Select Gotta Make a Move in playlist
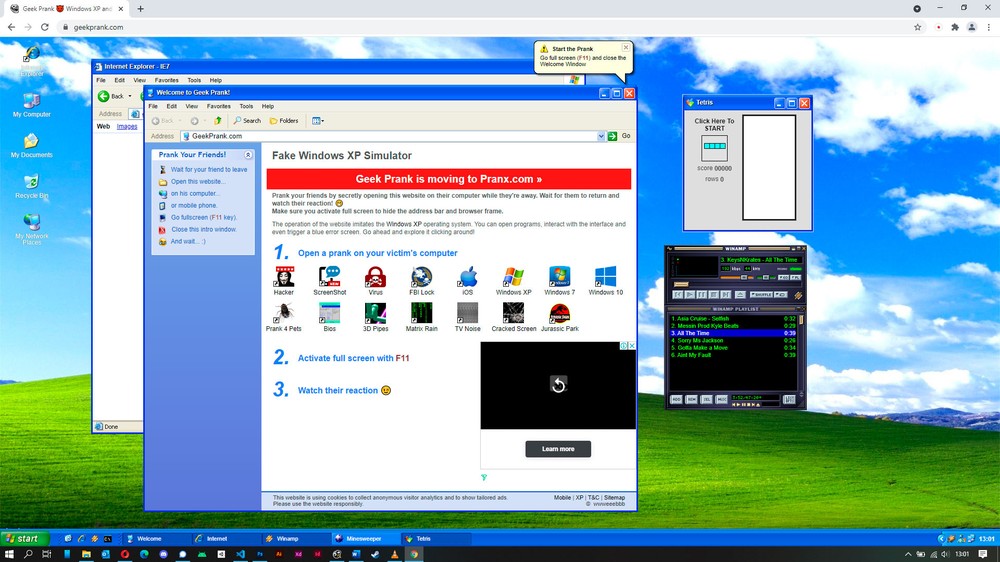1000x562 pixels. [733, 348]
